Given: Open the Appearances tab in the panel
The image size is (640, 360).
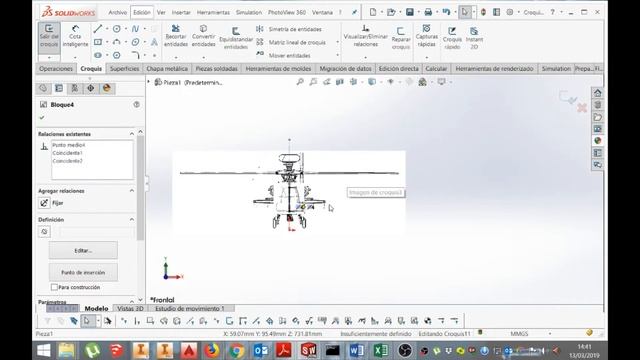Looking at the screenshot, I should (107, 88).
